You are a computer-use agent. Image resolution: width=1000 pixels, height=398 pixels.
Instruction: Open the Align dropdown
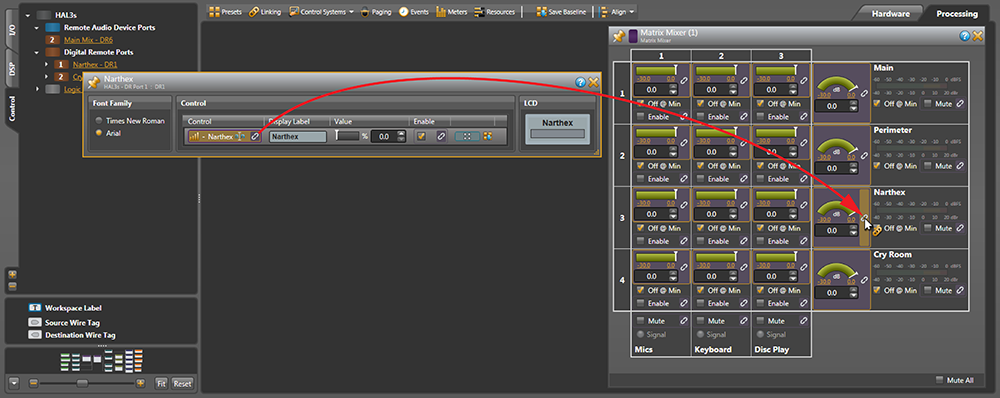(617, 11)
